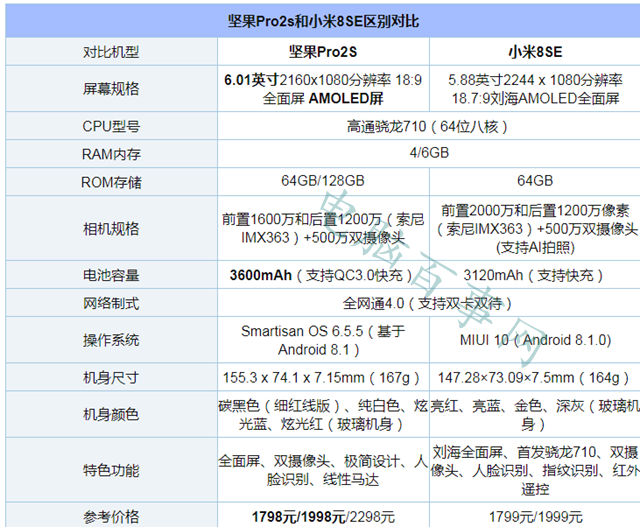
Task: Click the 屏幕规格 row label
Action: pos(110,89)
